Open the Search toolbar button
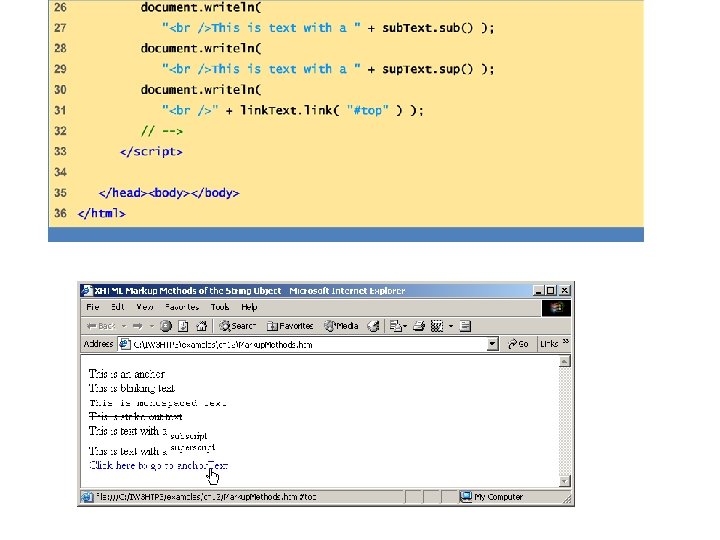 point(237,326)
